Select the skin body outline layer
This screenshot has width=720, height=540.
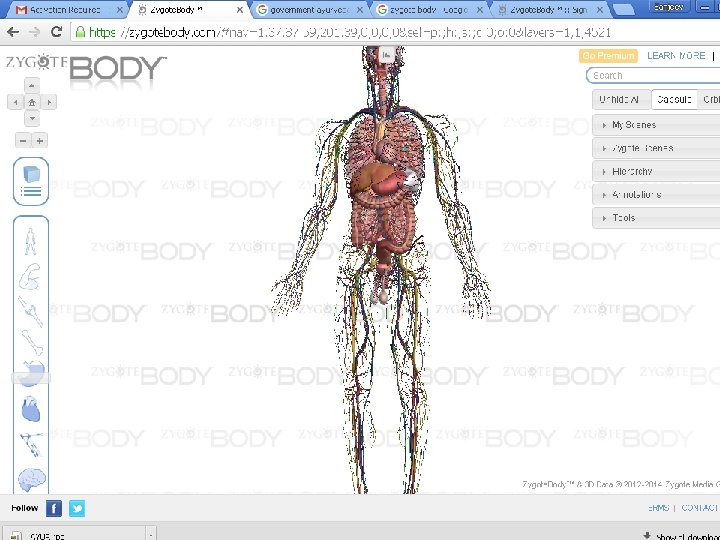click(x=30, y=241)
